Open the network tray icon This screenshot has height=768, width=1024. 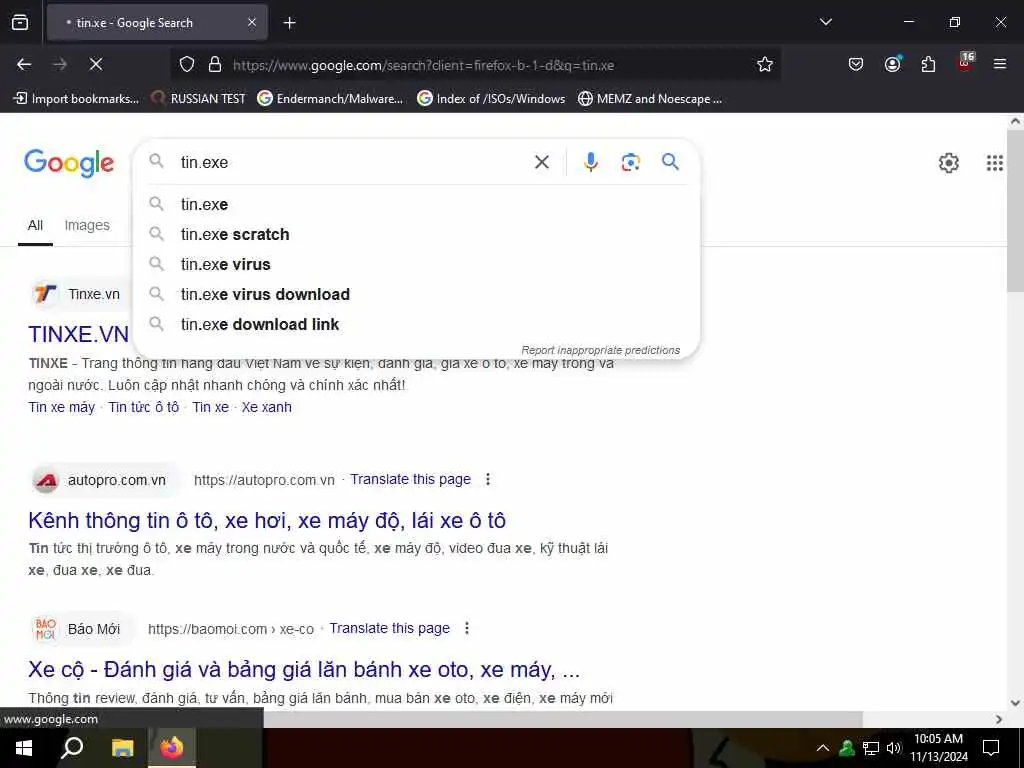click(871, 748)
